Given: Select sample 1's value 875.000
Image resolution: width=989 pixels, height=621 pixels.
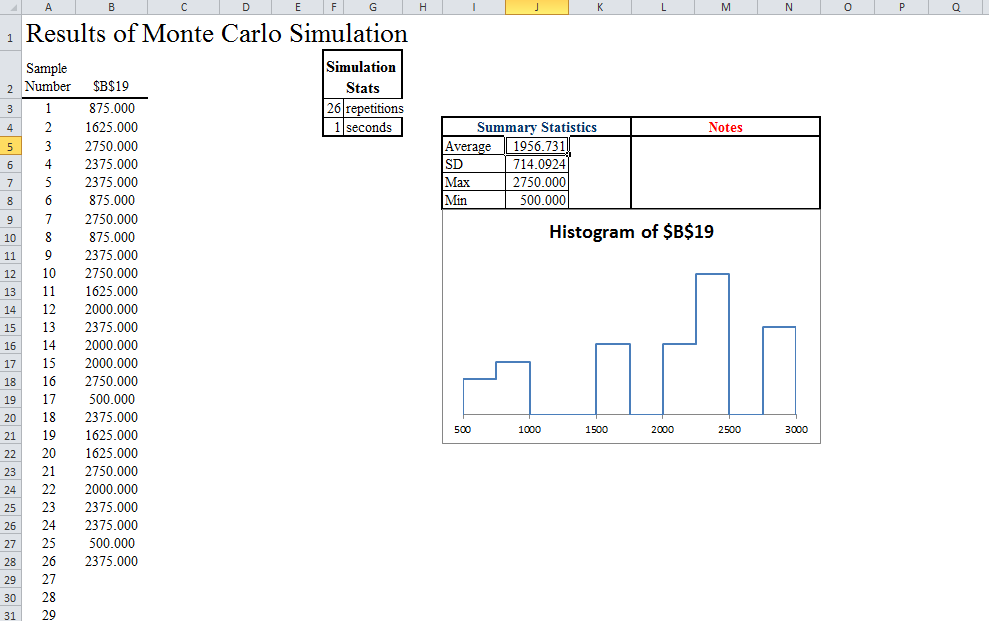Looking at the screenshot, I should 112,108.
